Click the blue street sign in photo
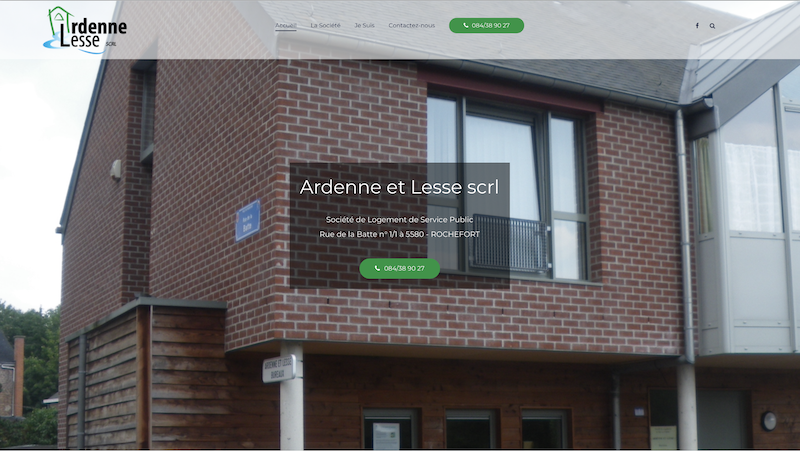 (248, 220)
